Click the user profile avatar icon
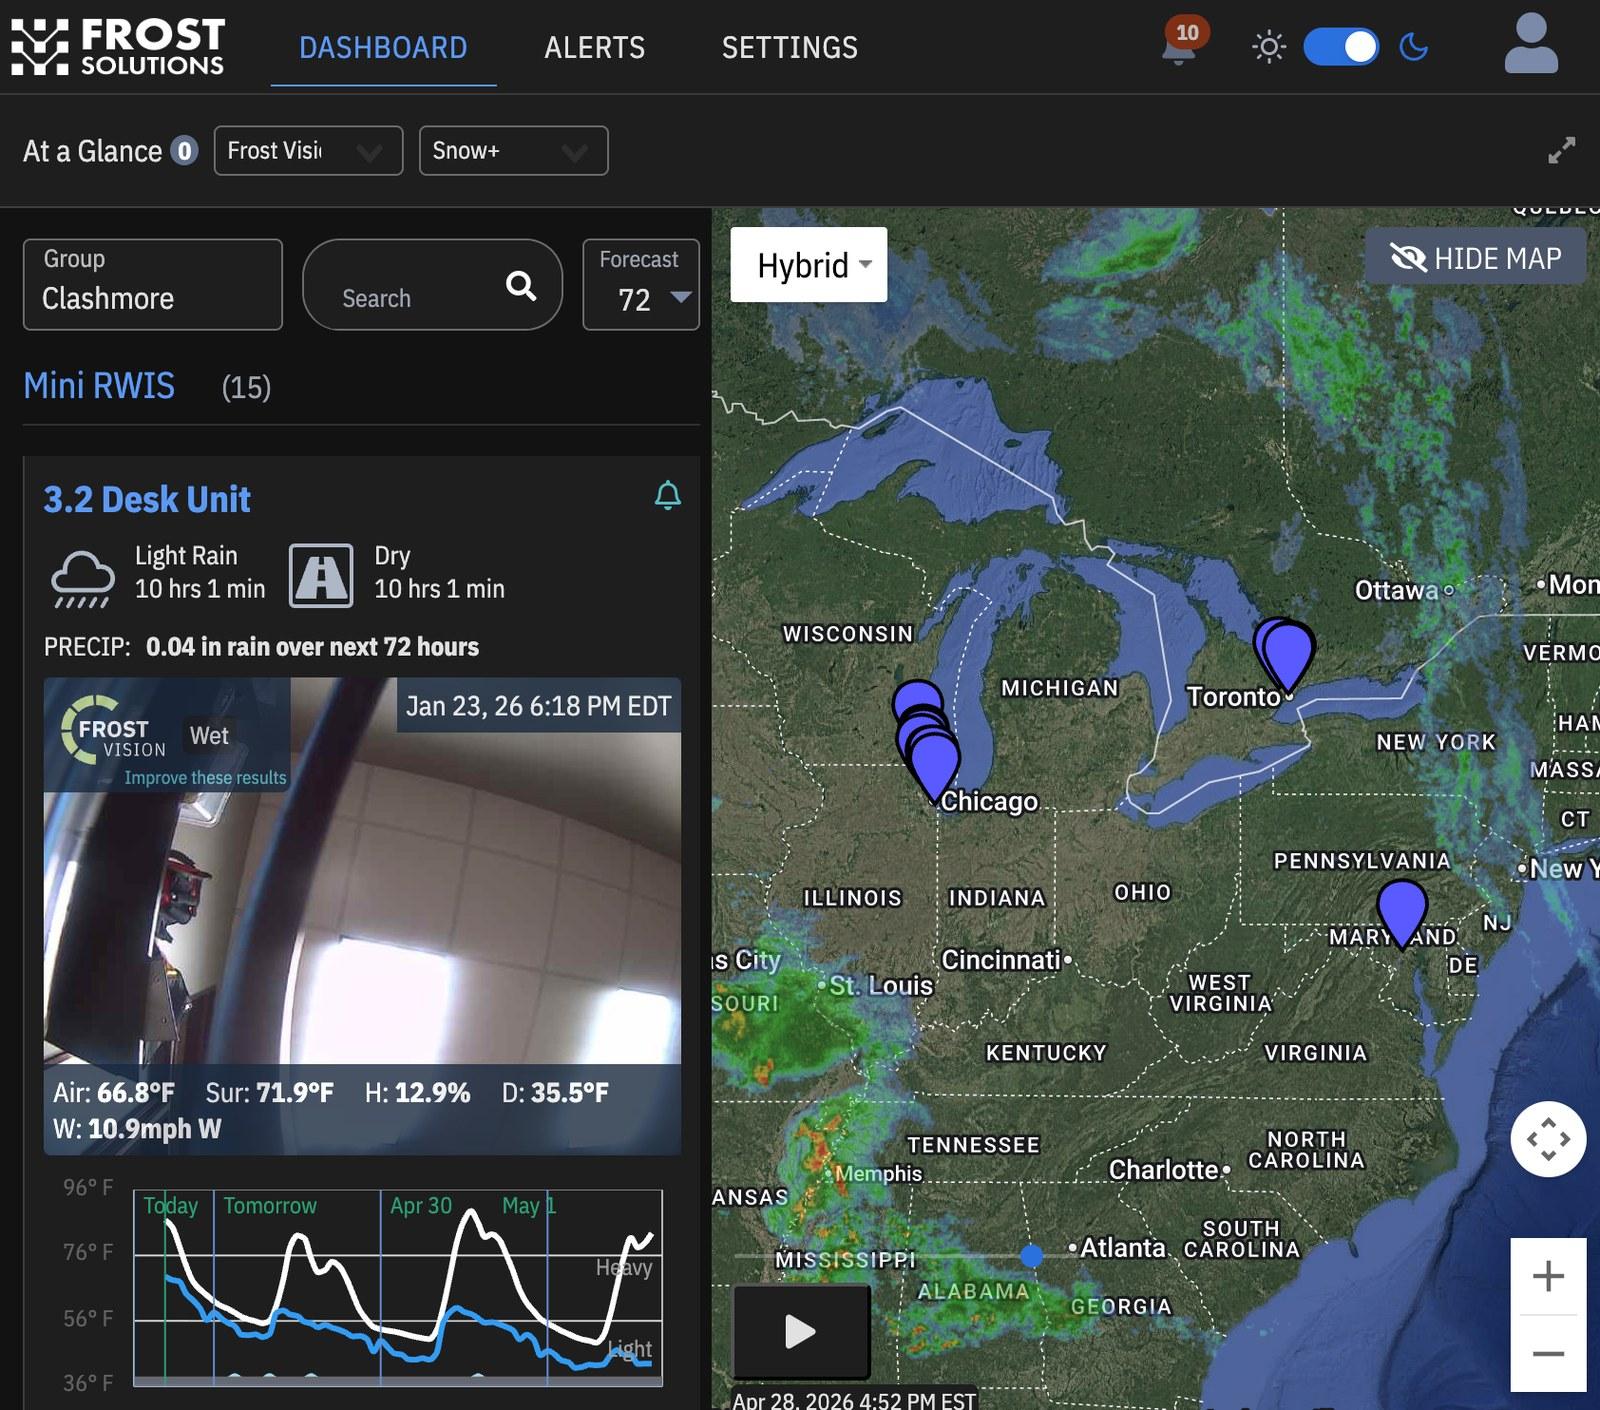Viewport: 1600px width, 1410px height. coord(1530,45)
